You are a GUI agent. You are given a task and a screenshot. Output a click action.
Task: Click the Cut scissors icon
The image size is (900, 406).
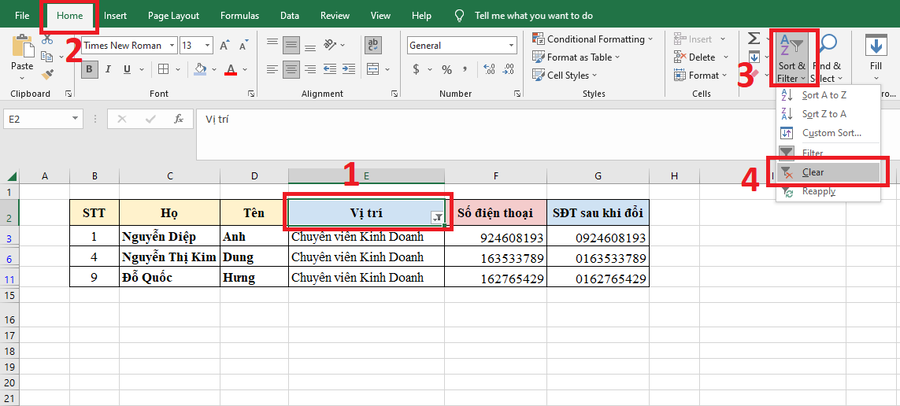[47, 39]
